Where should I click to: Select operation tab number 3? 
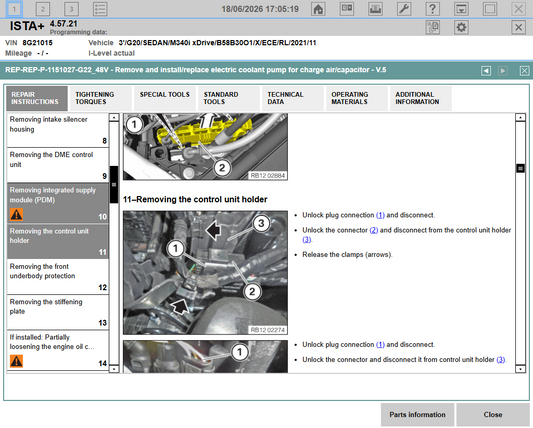(71, 9)
